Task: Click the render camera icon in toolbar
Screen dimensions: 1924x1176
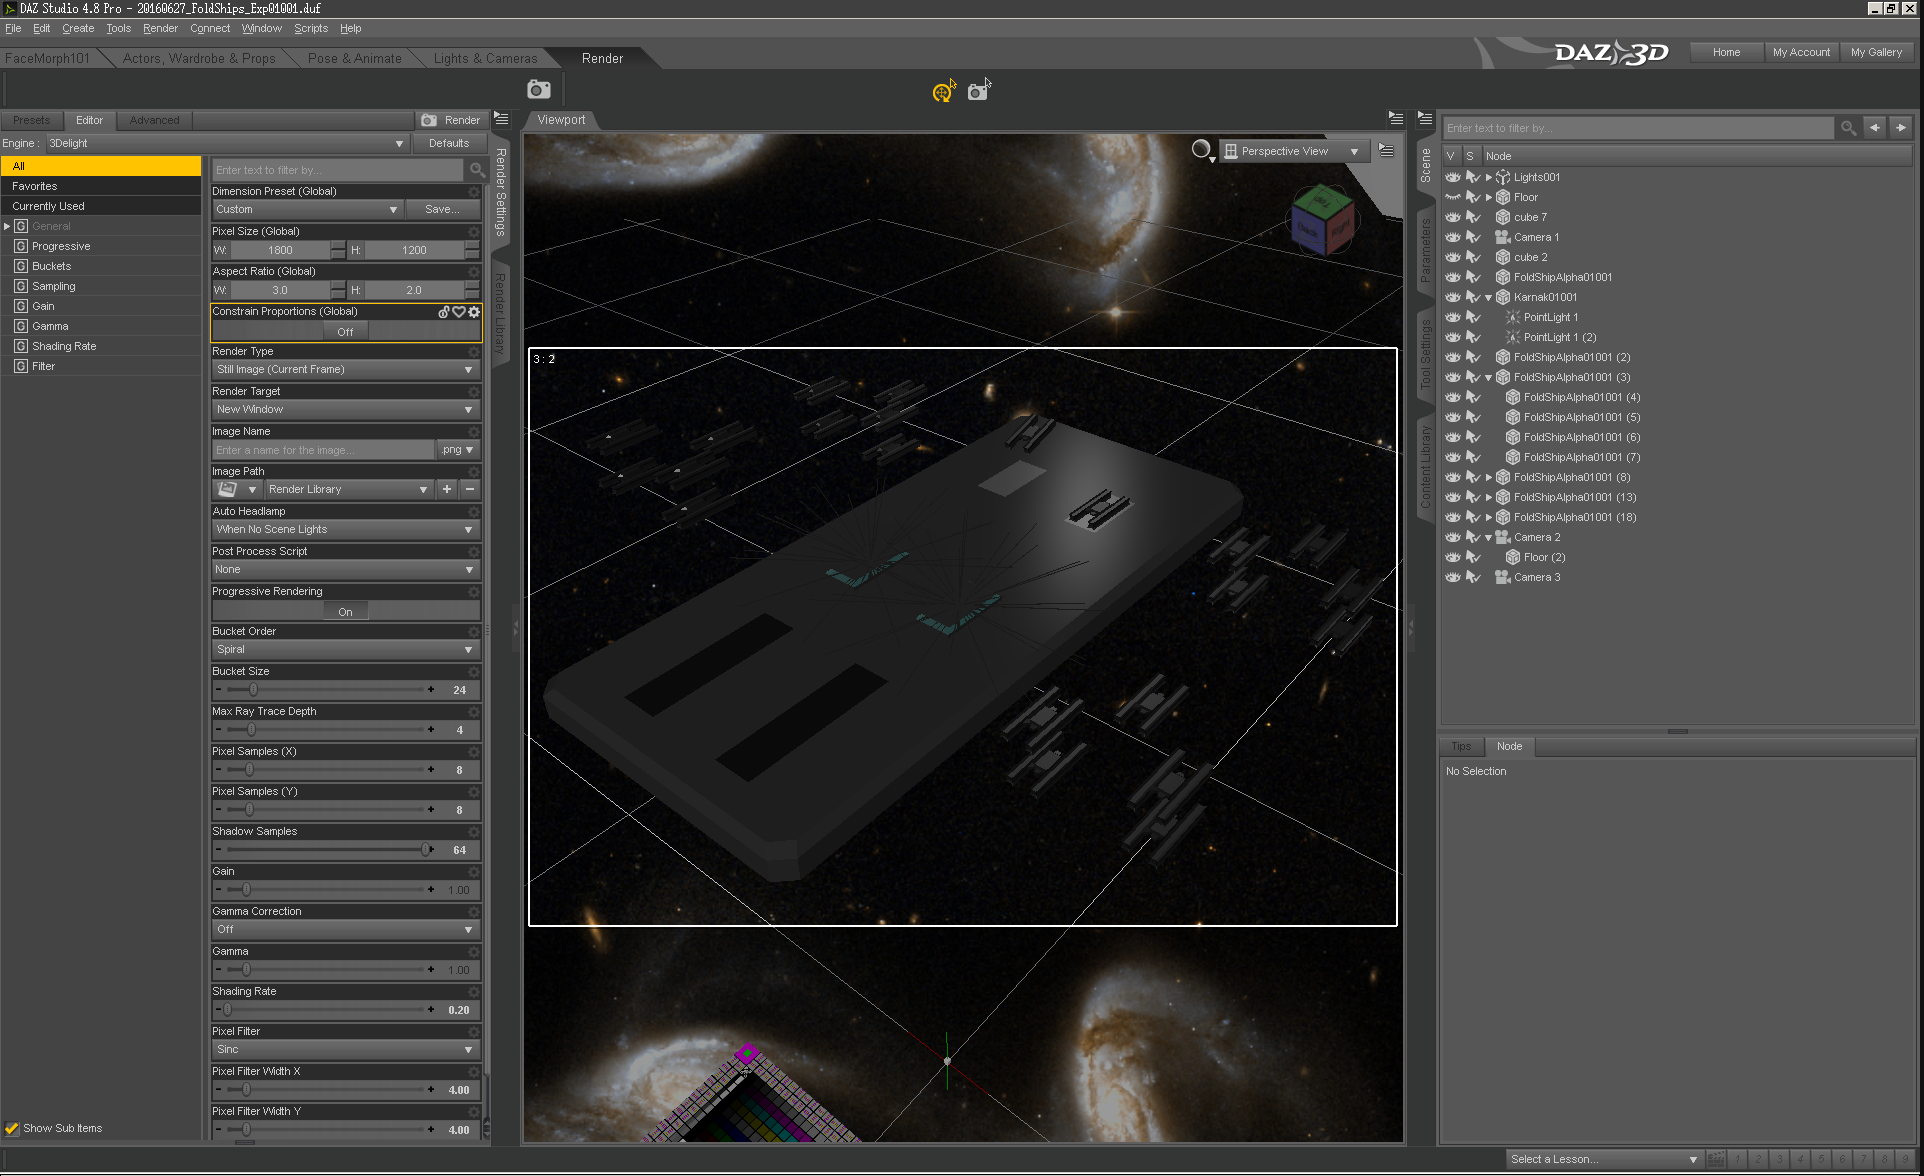Action: click(538, 90)
